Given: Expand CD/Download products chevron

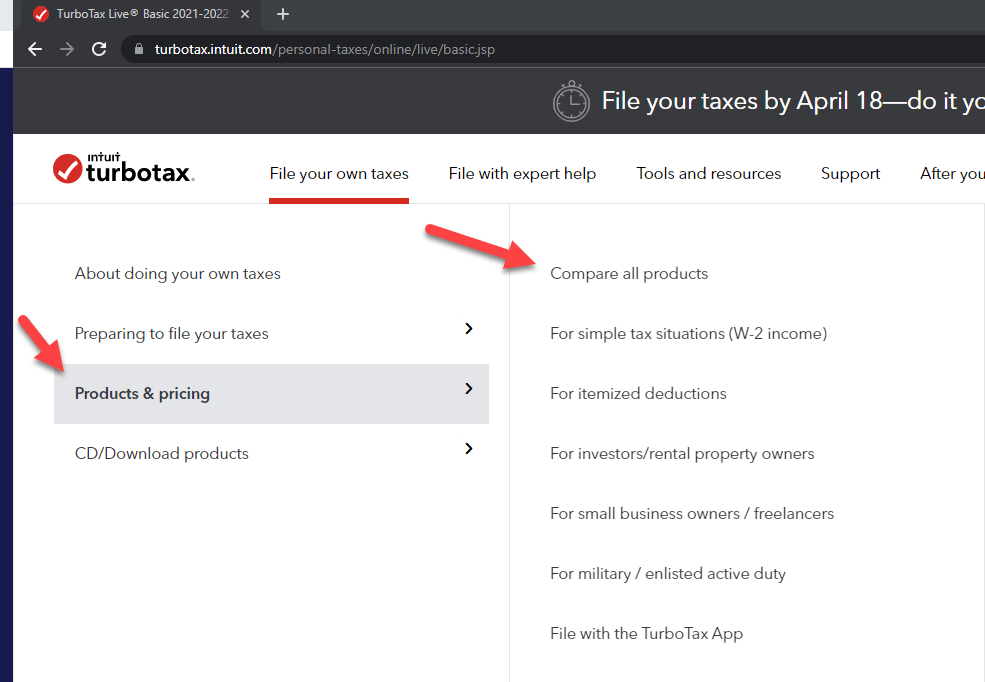Looking at the screenshot, I should [469, 448].
